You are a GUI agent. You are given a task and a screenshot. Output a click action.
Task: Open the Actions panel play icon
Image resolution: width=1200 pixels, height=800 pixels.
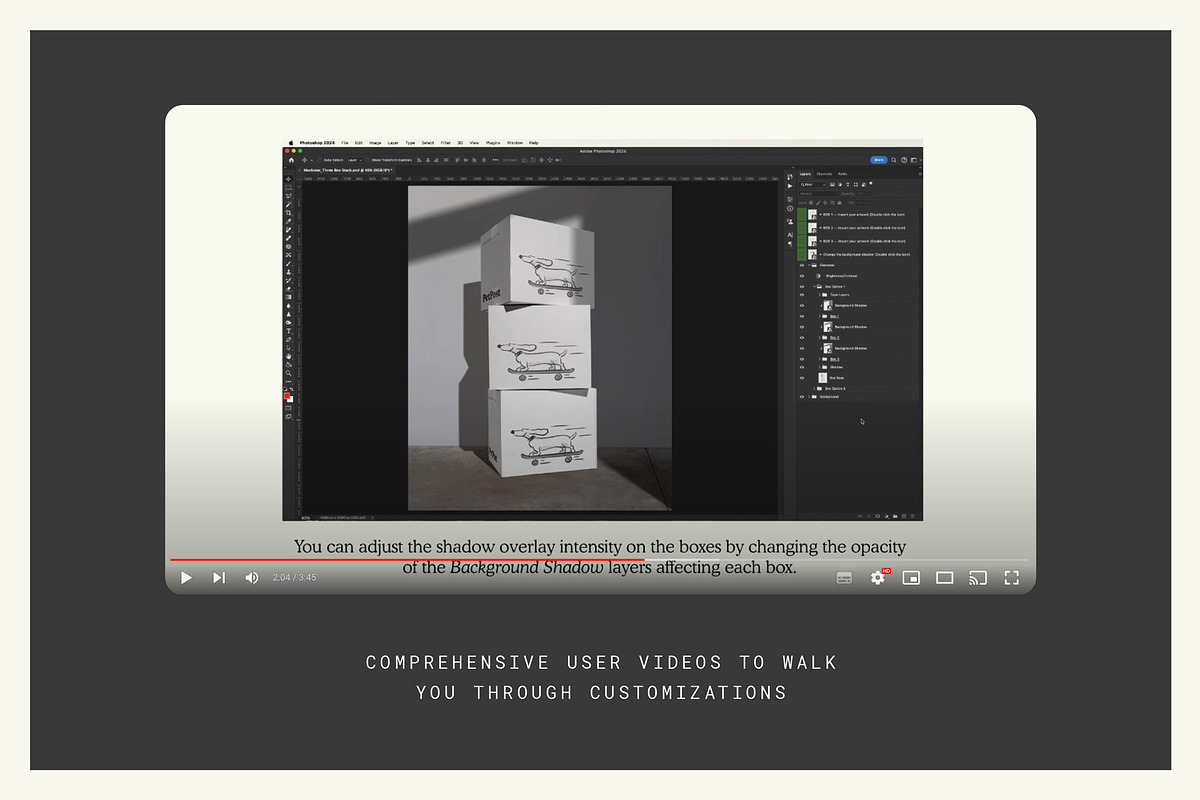pyautogui.click(x=790, y=186)
